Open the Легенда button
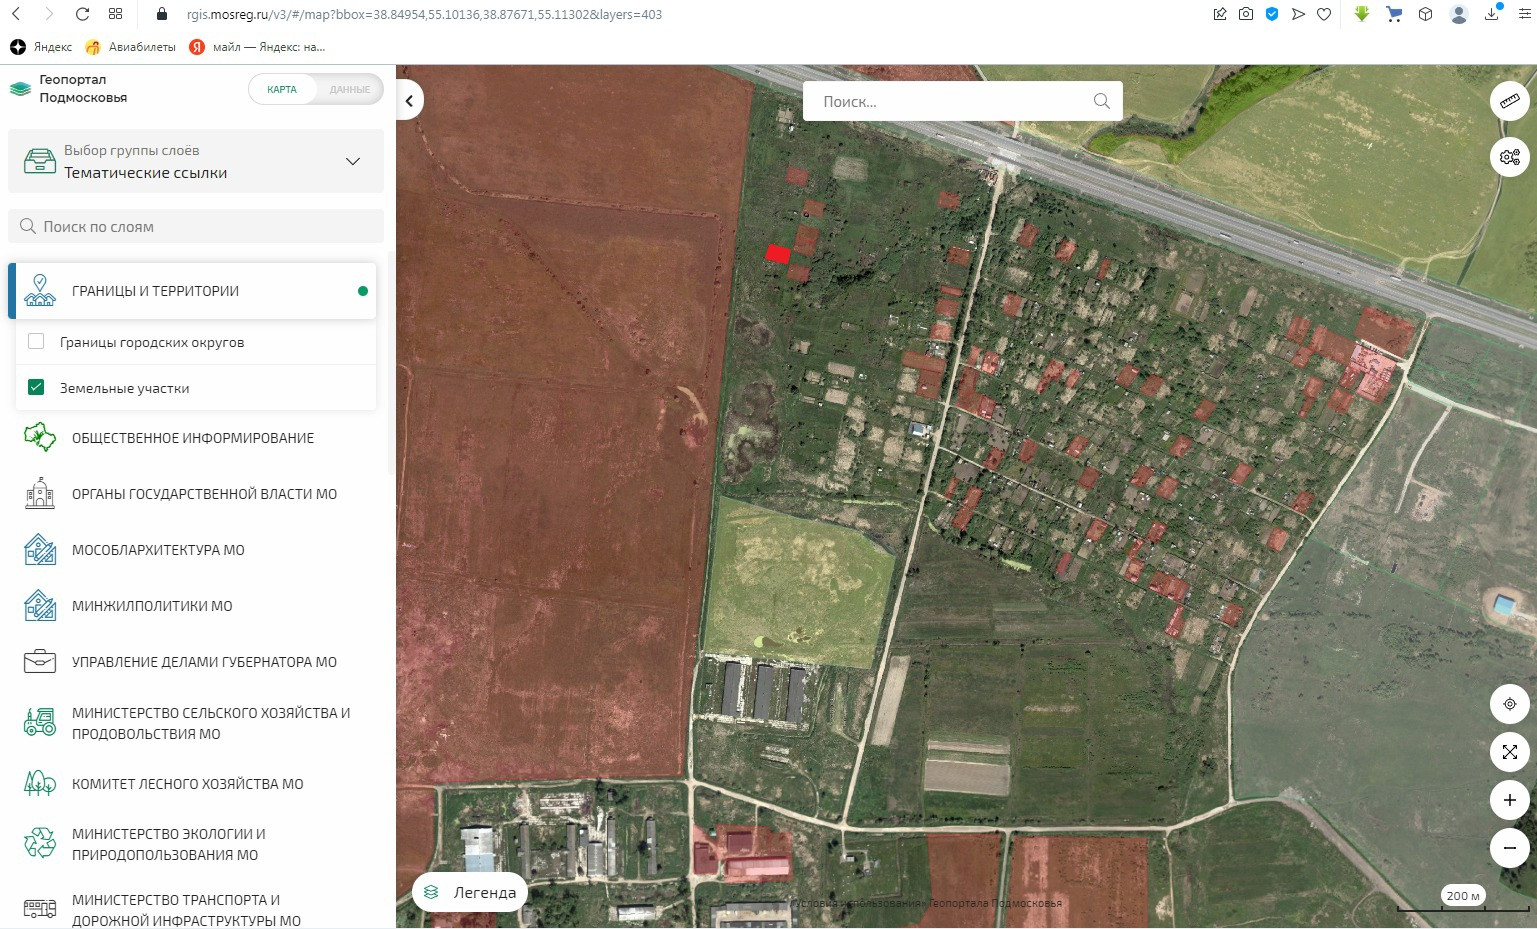 point(471,892)
